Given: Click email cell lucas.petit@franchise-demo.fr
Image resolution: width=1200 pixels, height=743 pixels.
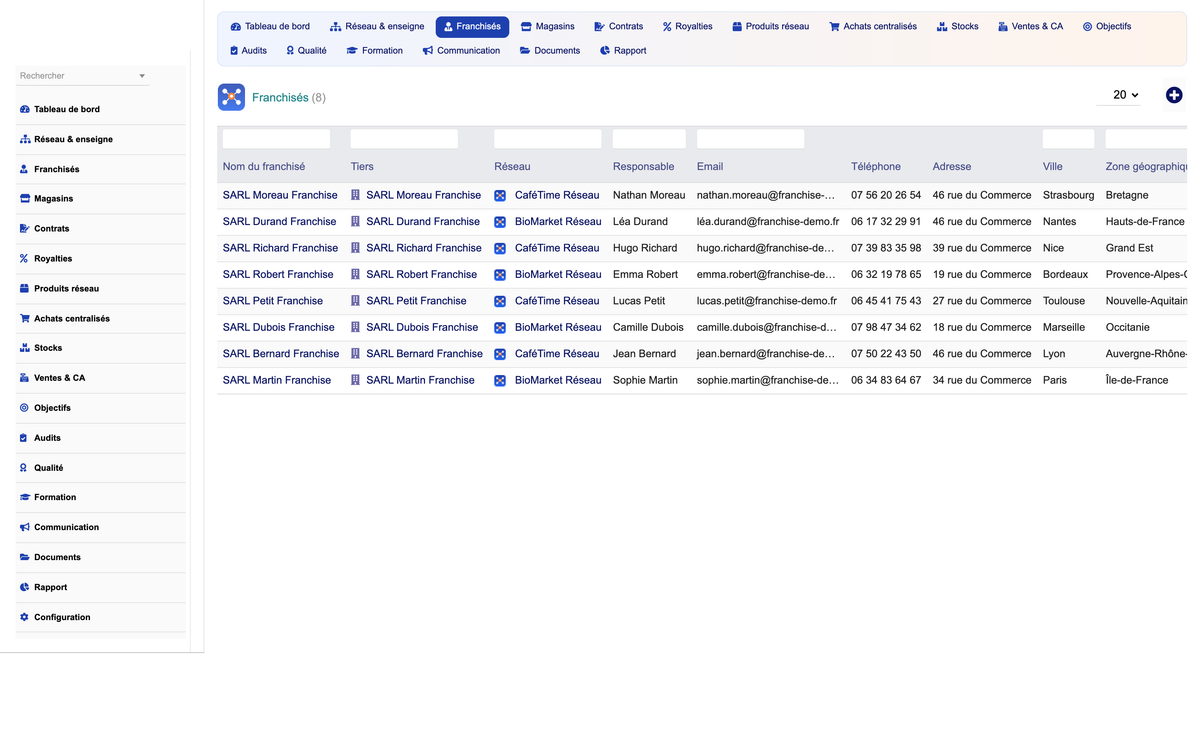Looking at the screenshot, I should click(767, 301).
